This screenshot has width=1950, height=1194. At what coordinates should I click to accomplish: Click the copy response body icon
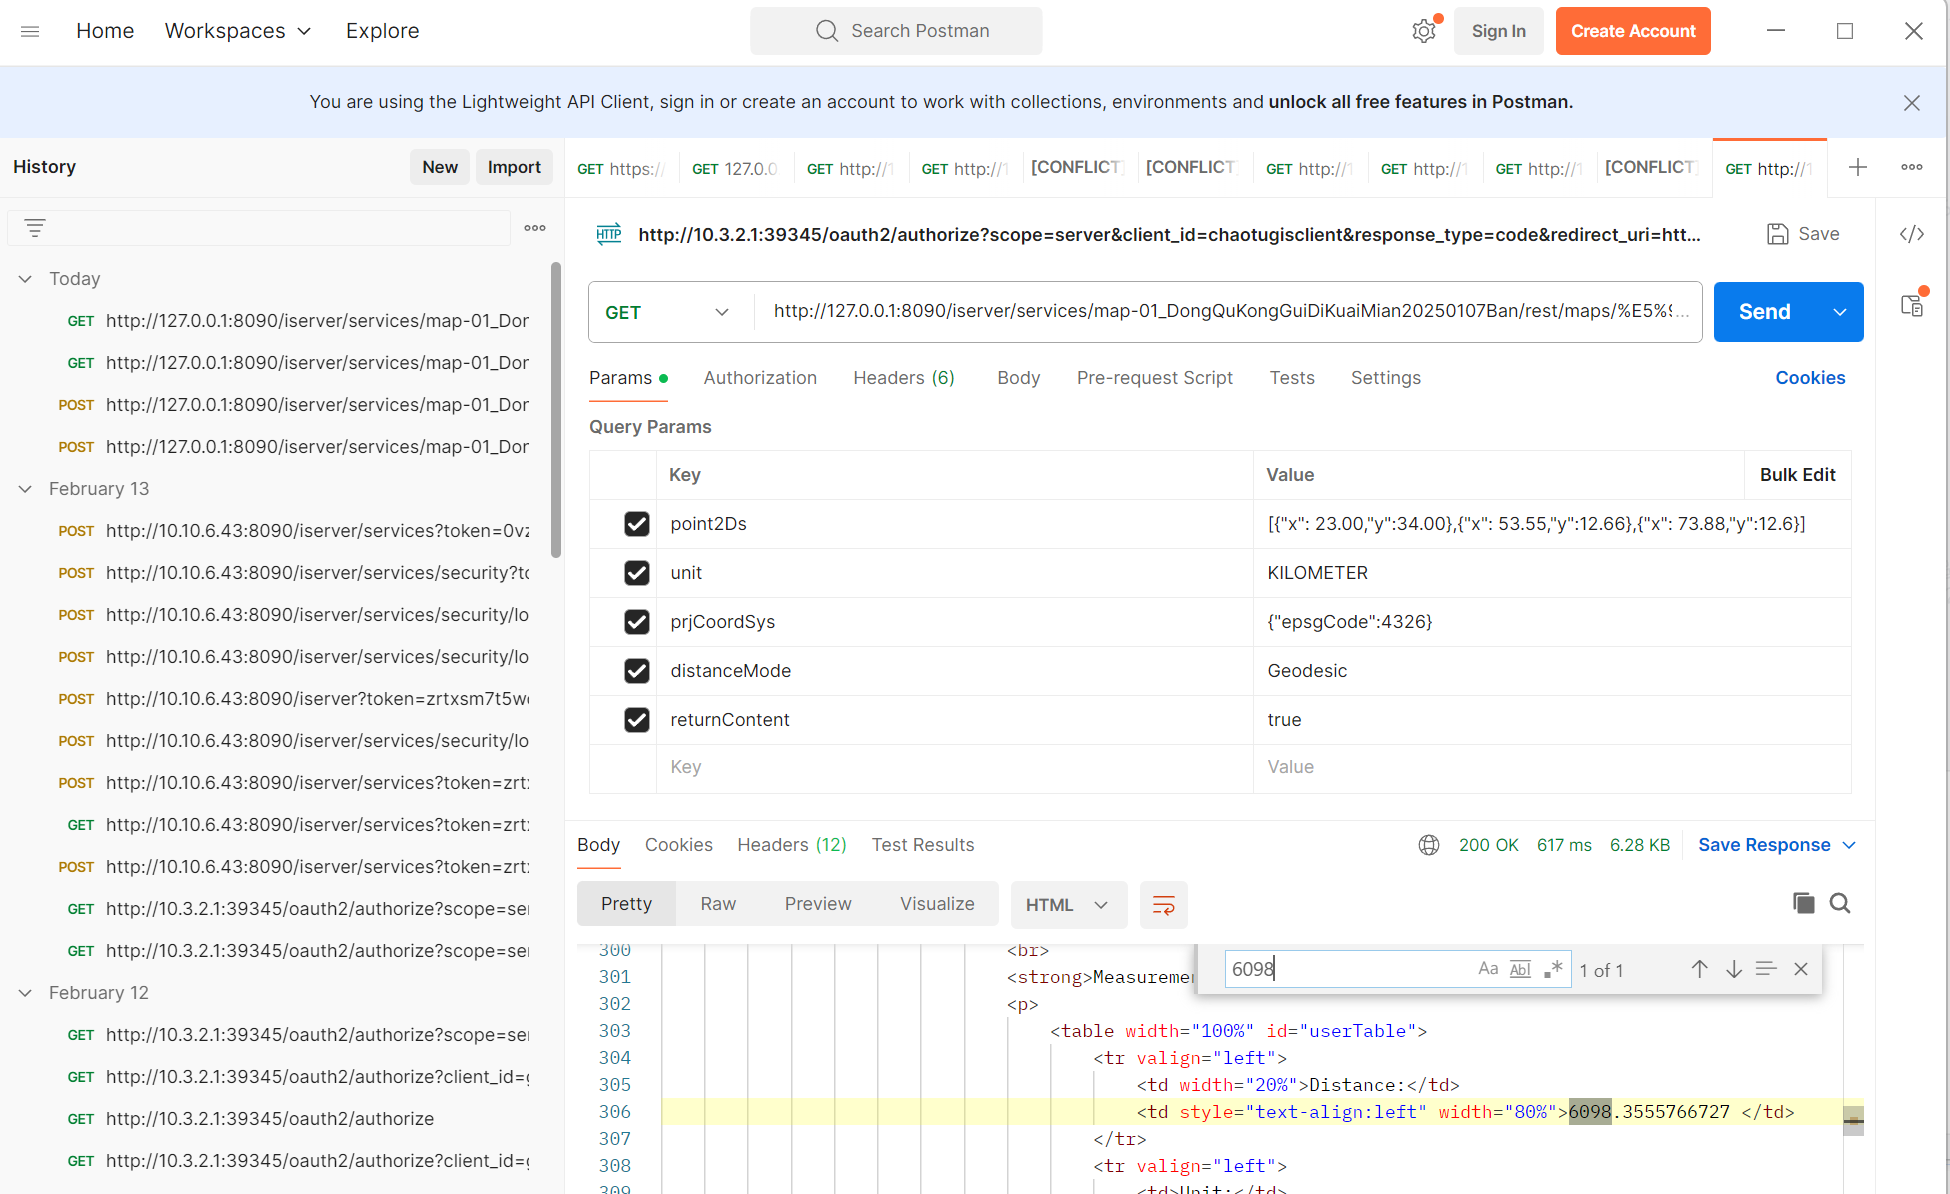1804,903
